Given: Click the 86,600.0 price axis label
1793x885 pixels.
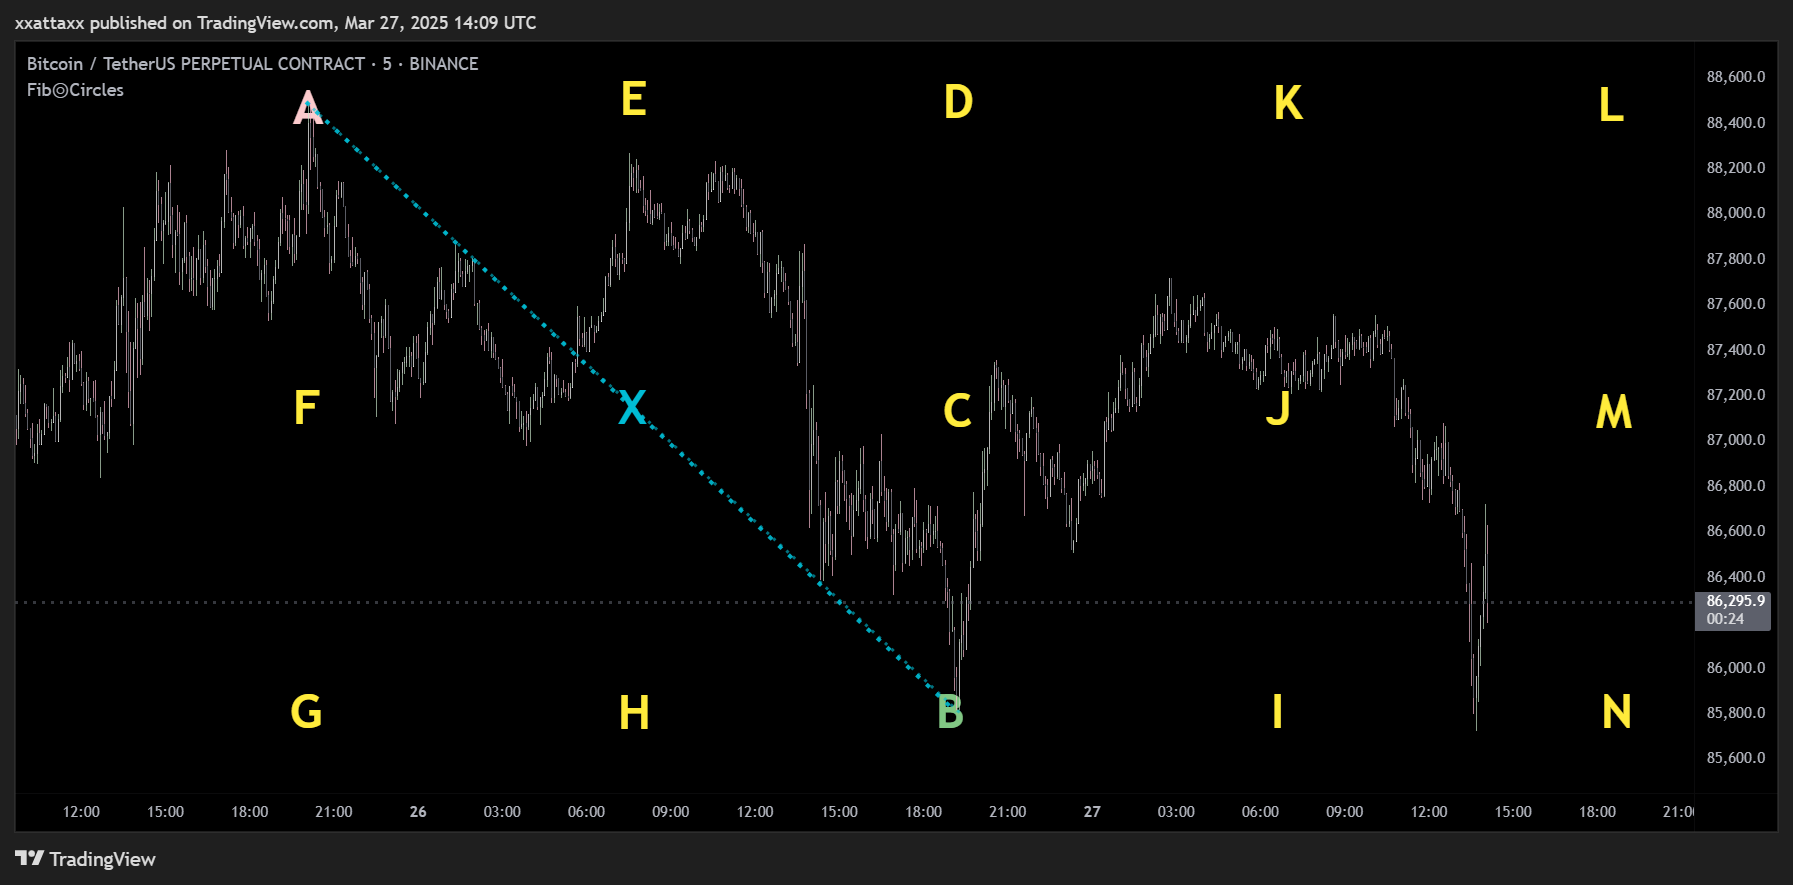Looking at the screenshot, I should pyautogui.click(x=1736, y=531).
